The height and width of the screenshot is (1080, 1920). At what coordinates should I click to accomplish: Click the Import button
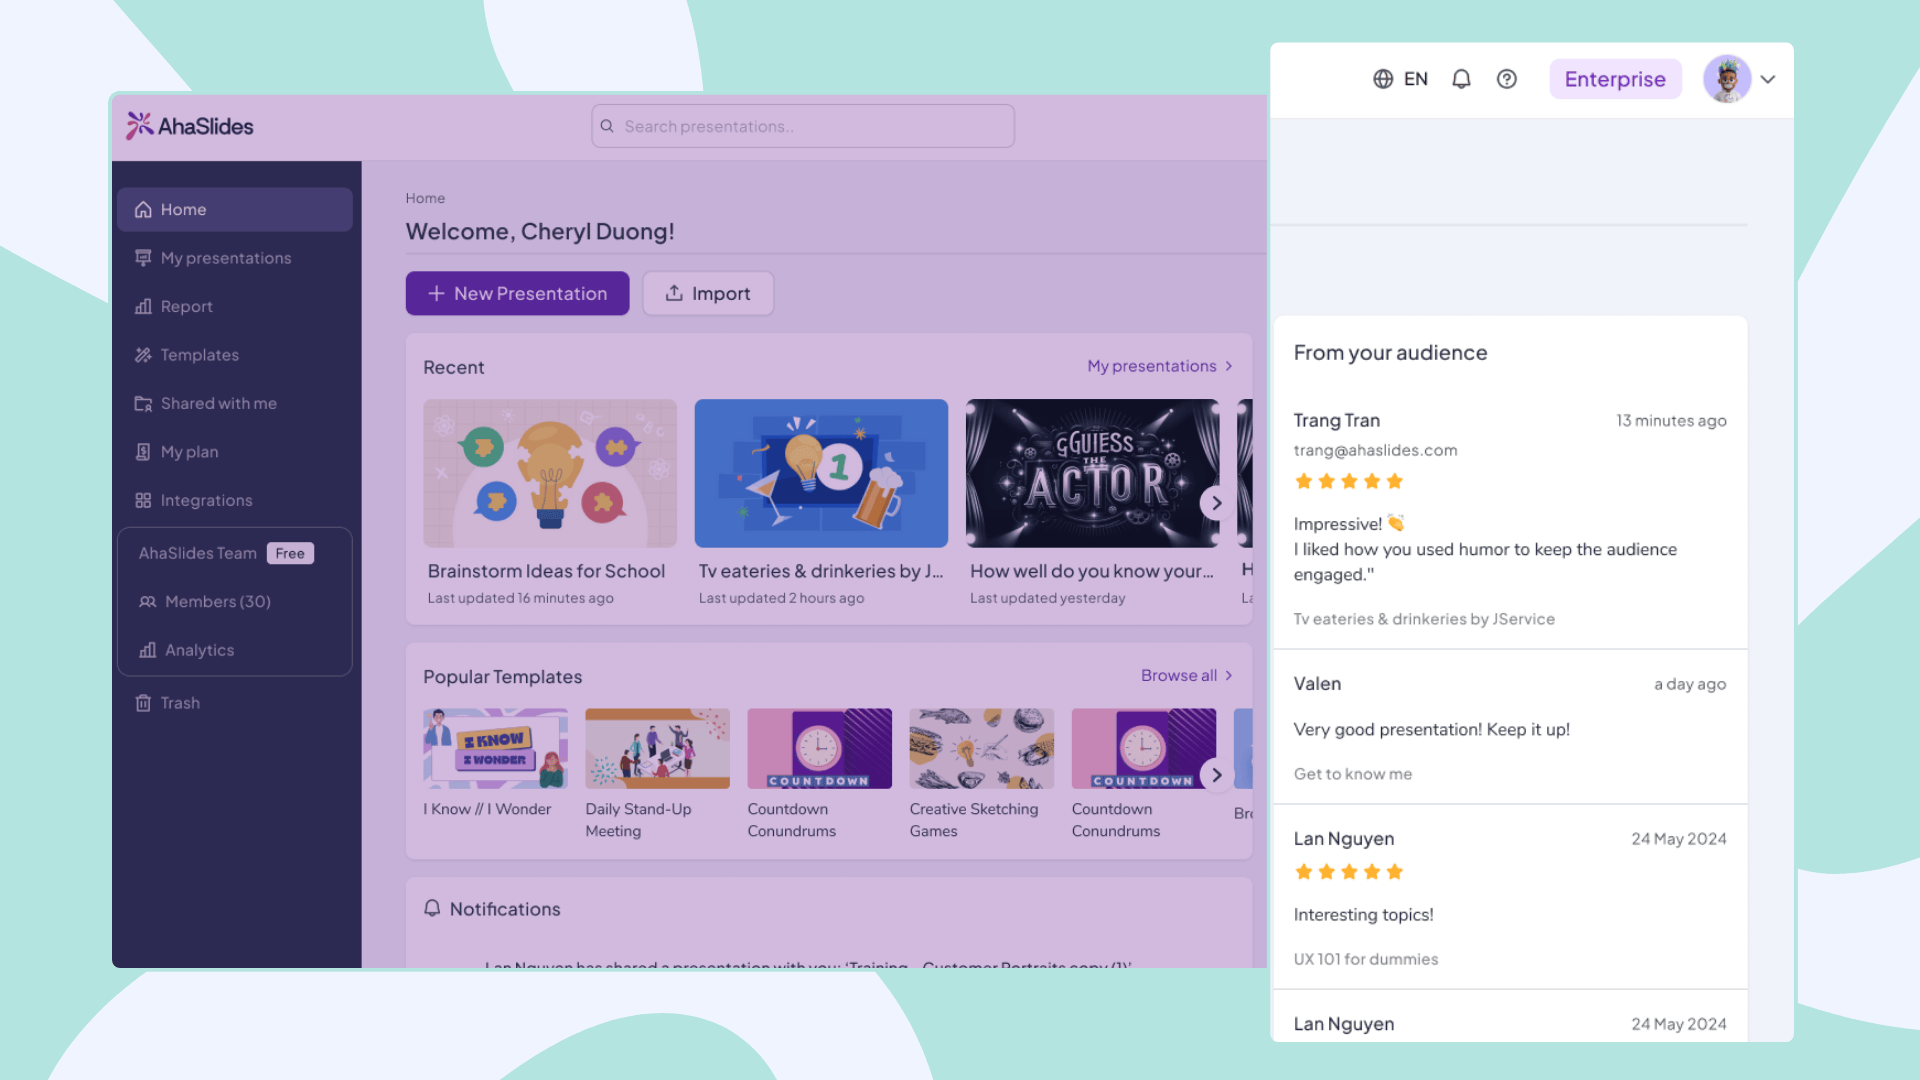[x=708, y=293]
